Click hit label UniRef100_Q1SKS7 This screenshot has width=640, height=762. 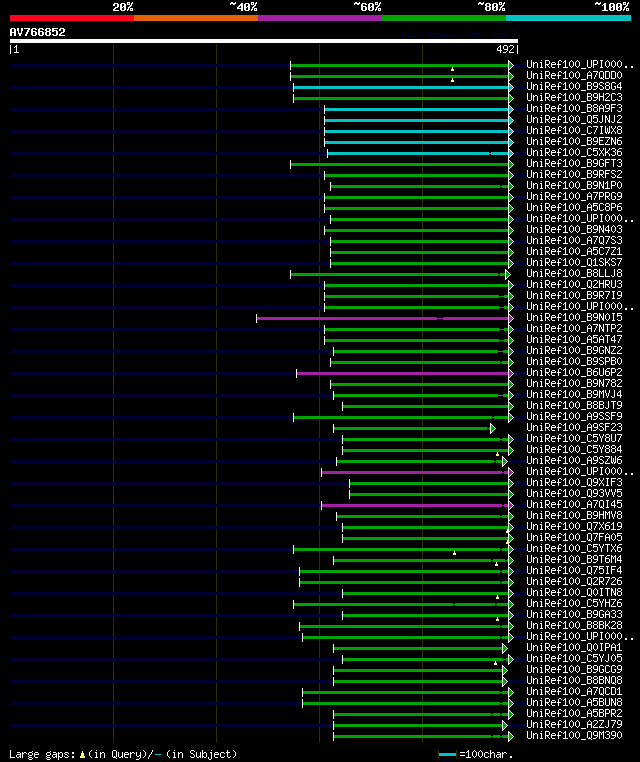574,262
